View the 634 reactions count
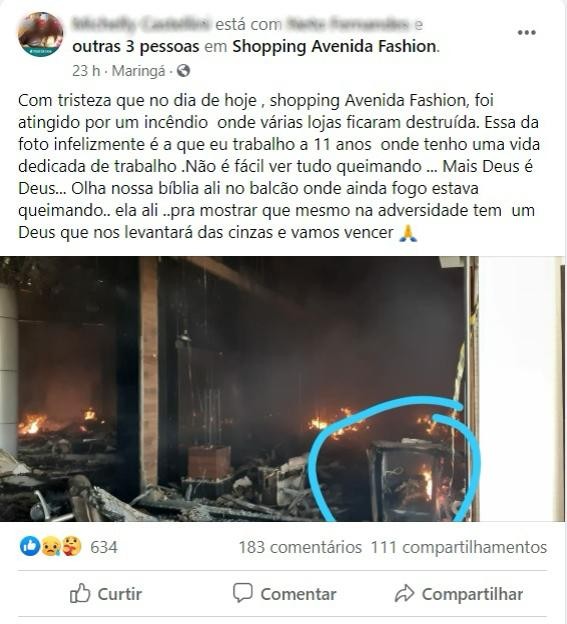This screenshot has width=567, height=624. [104, 547]
